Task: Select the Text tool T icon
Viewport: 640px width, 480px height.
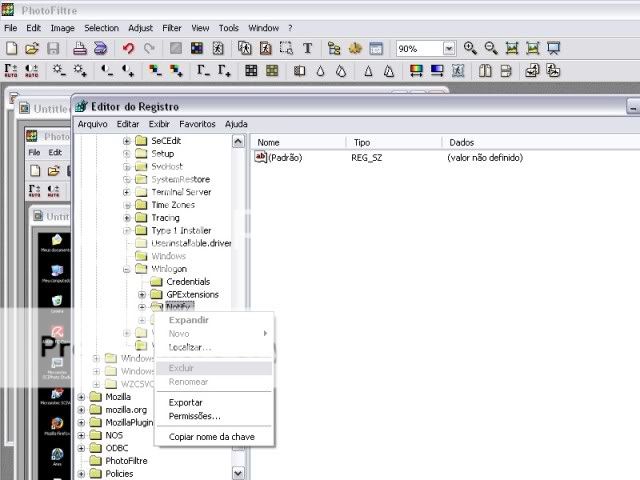Action: pos(307,49)
